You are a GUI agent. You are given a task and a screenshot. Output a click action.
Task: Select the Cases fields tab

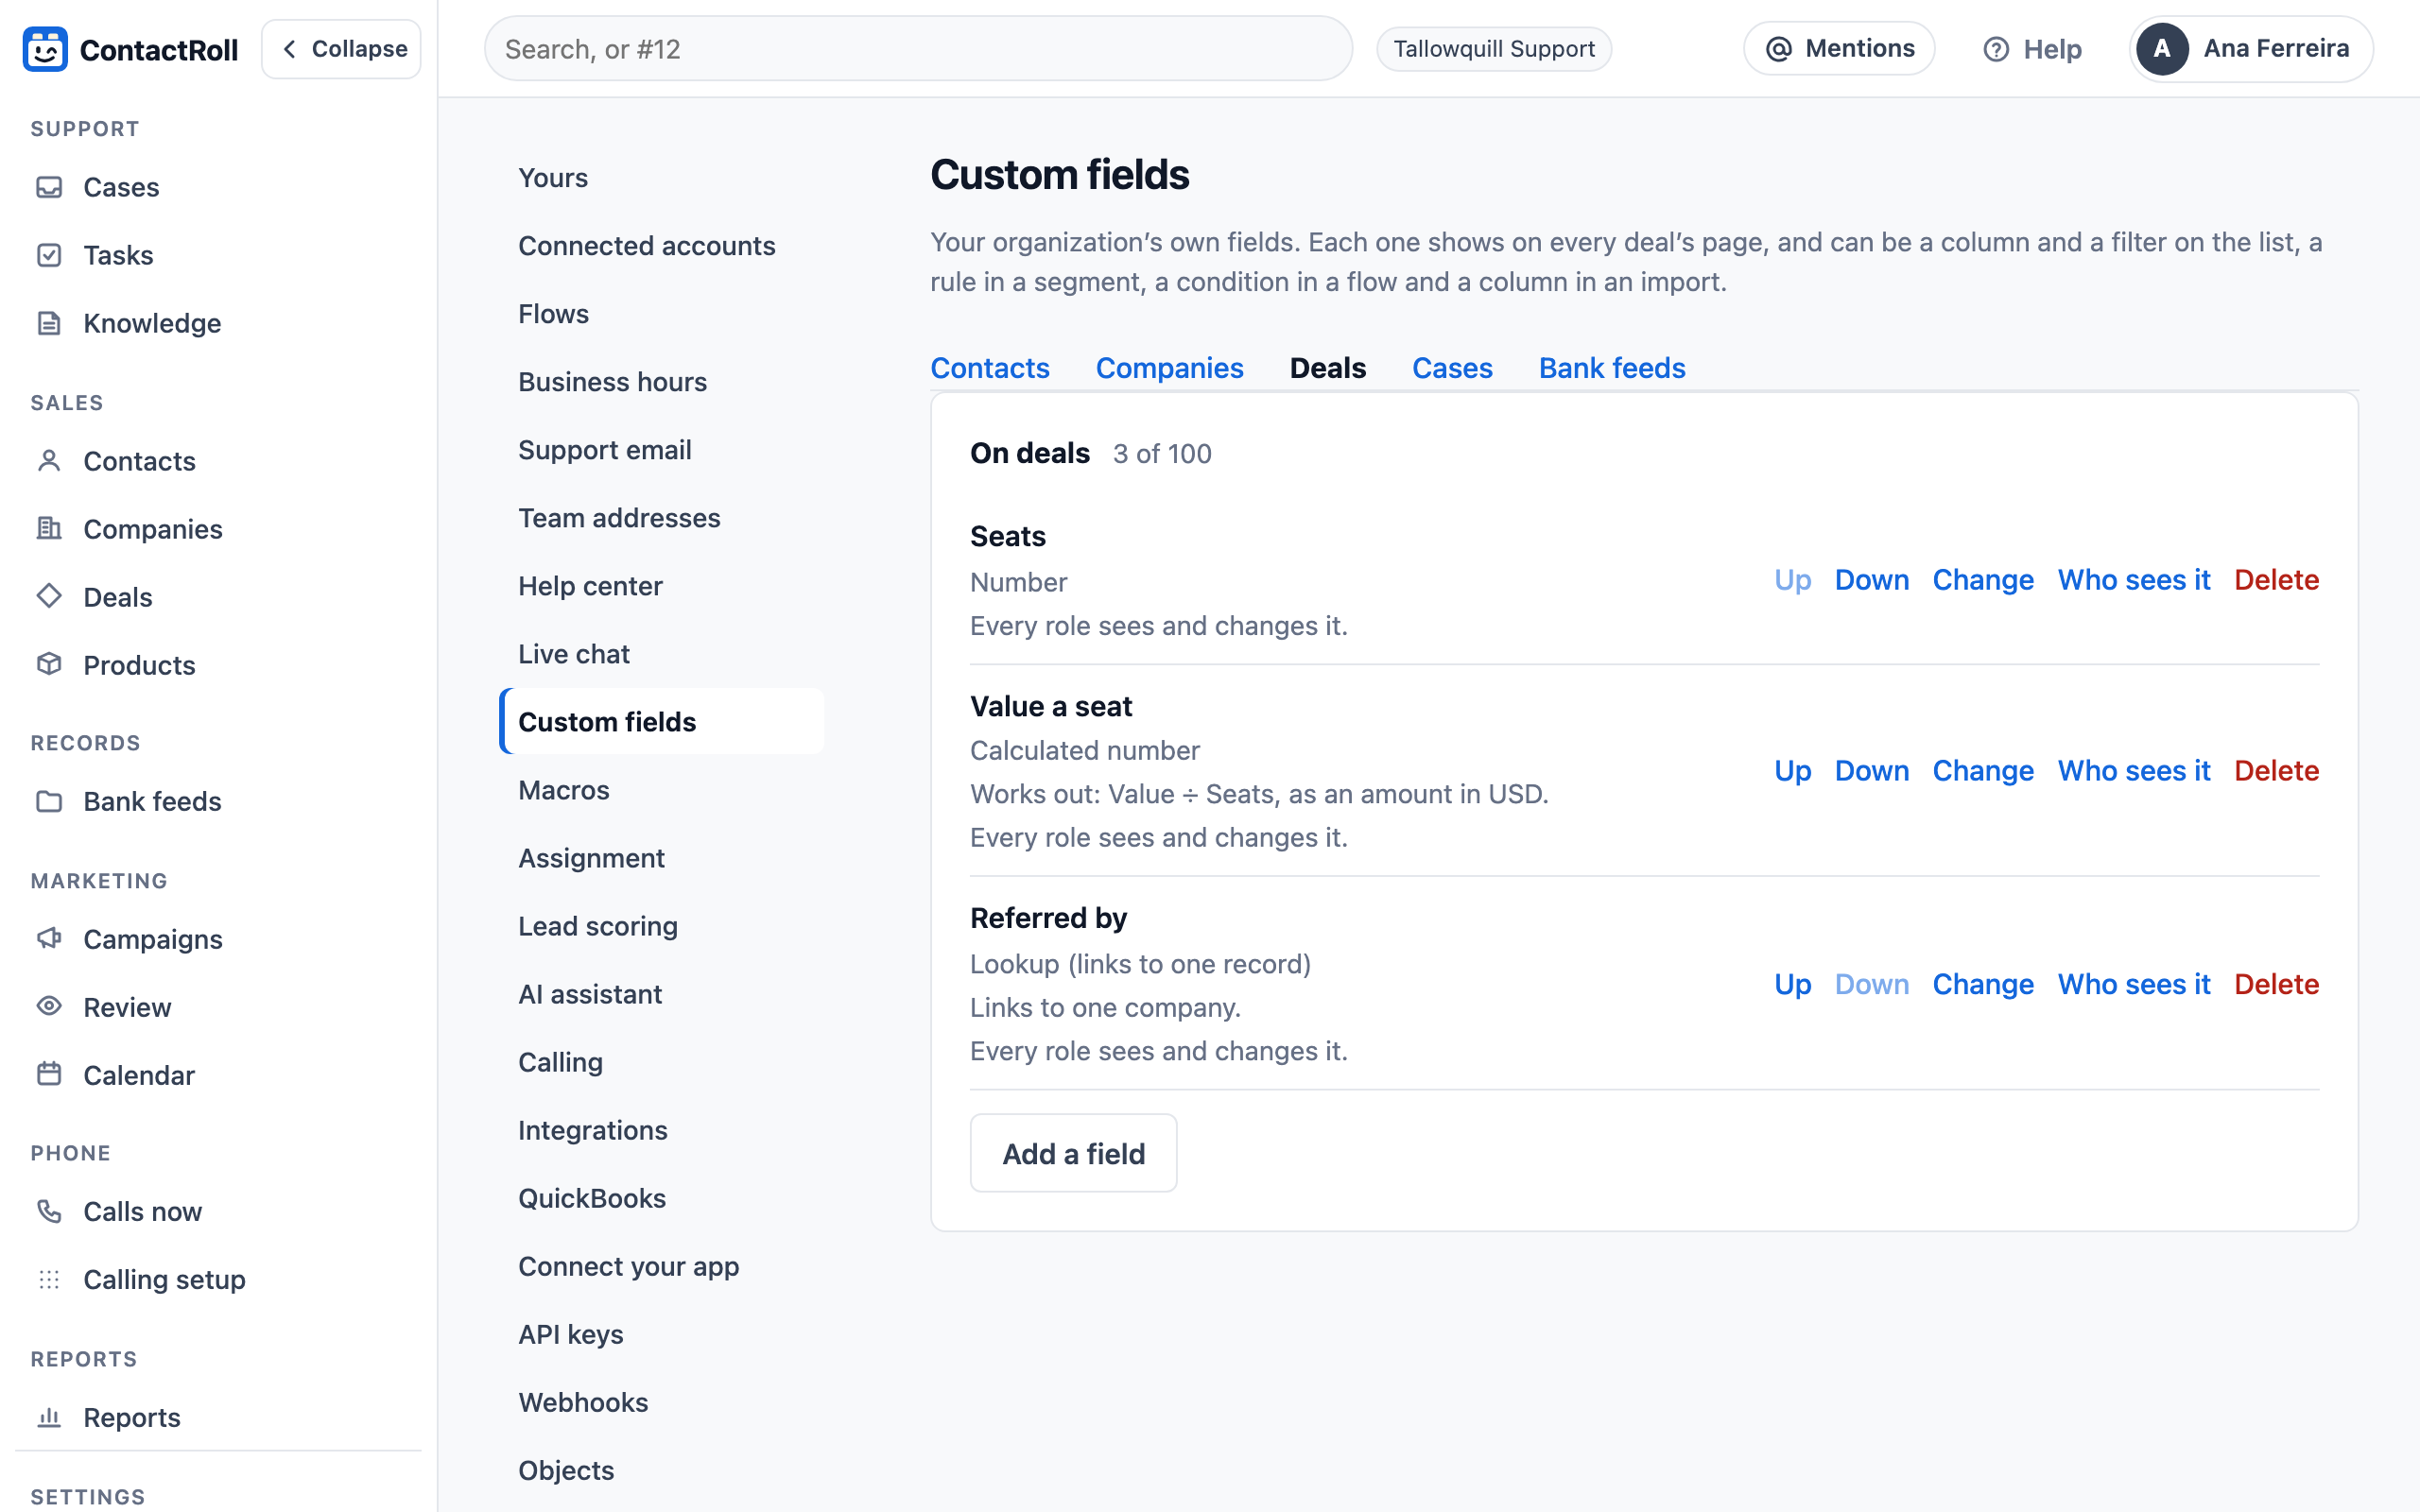[1451, 368]
